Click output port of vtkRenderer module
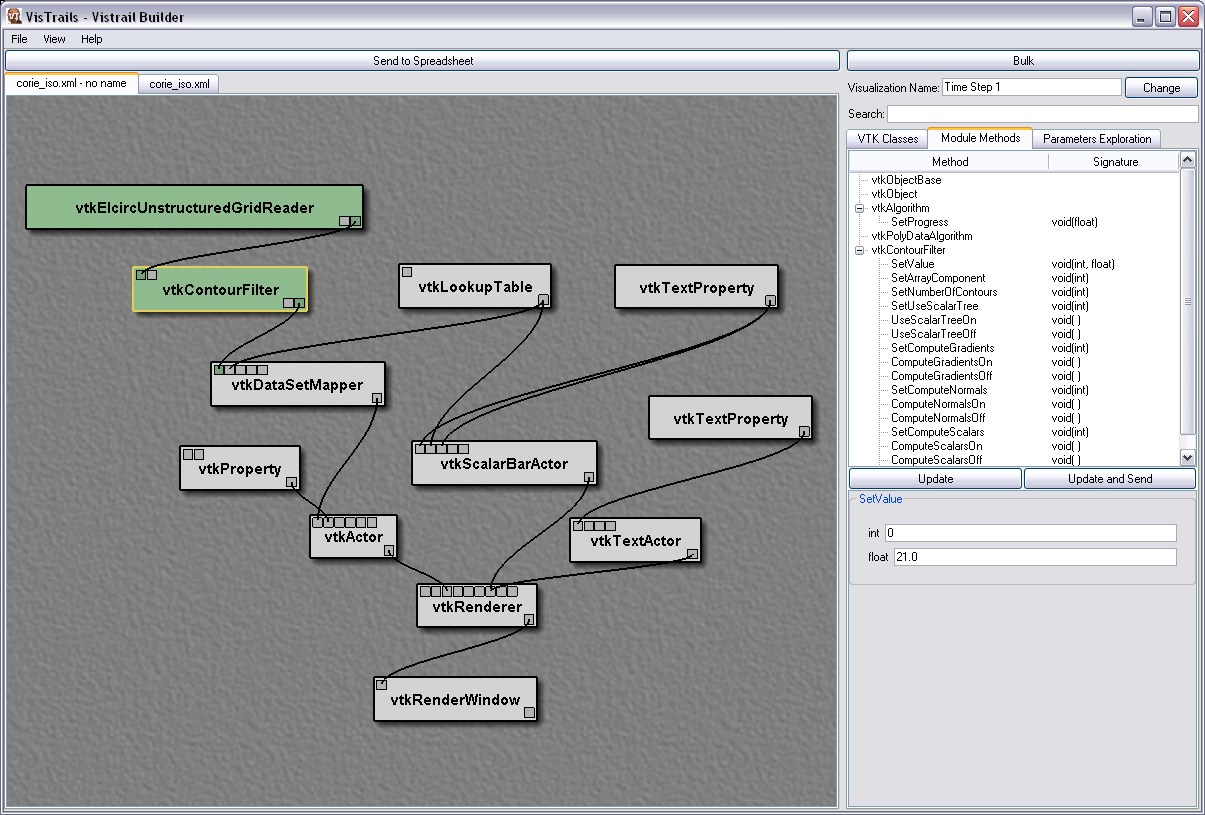This screenshot has width=1205, height=815. pos(529,619)
